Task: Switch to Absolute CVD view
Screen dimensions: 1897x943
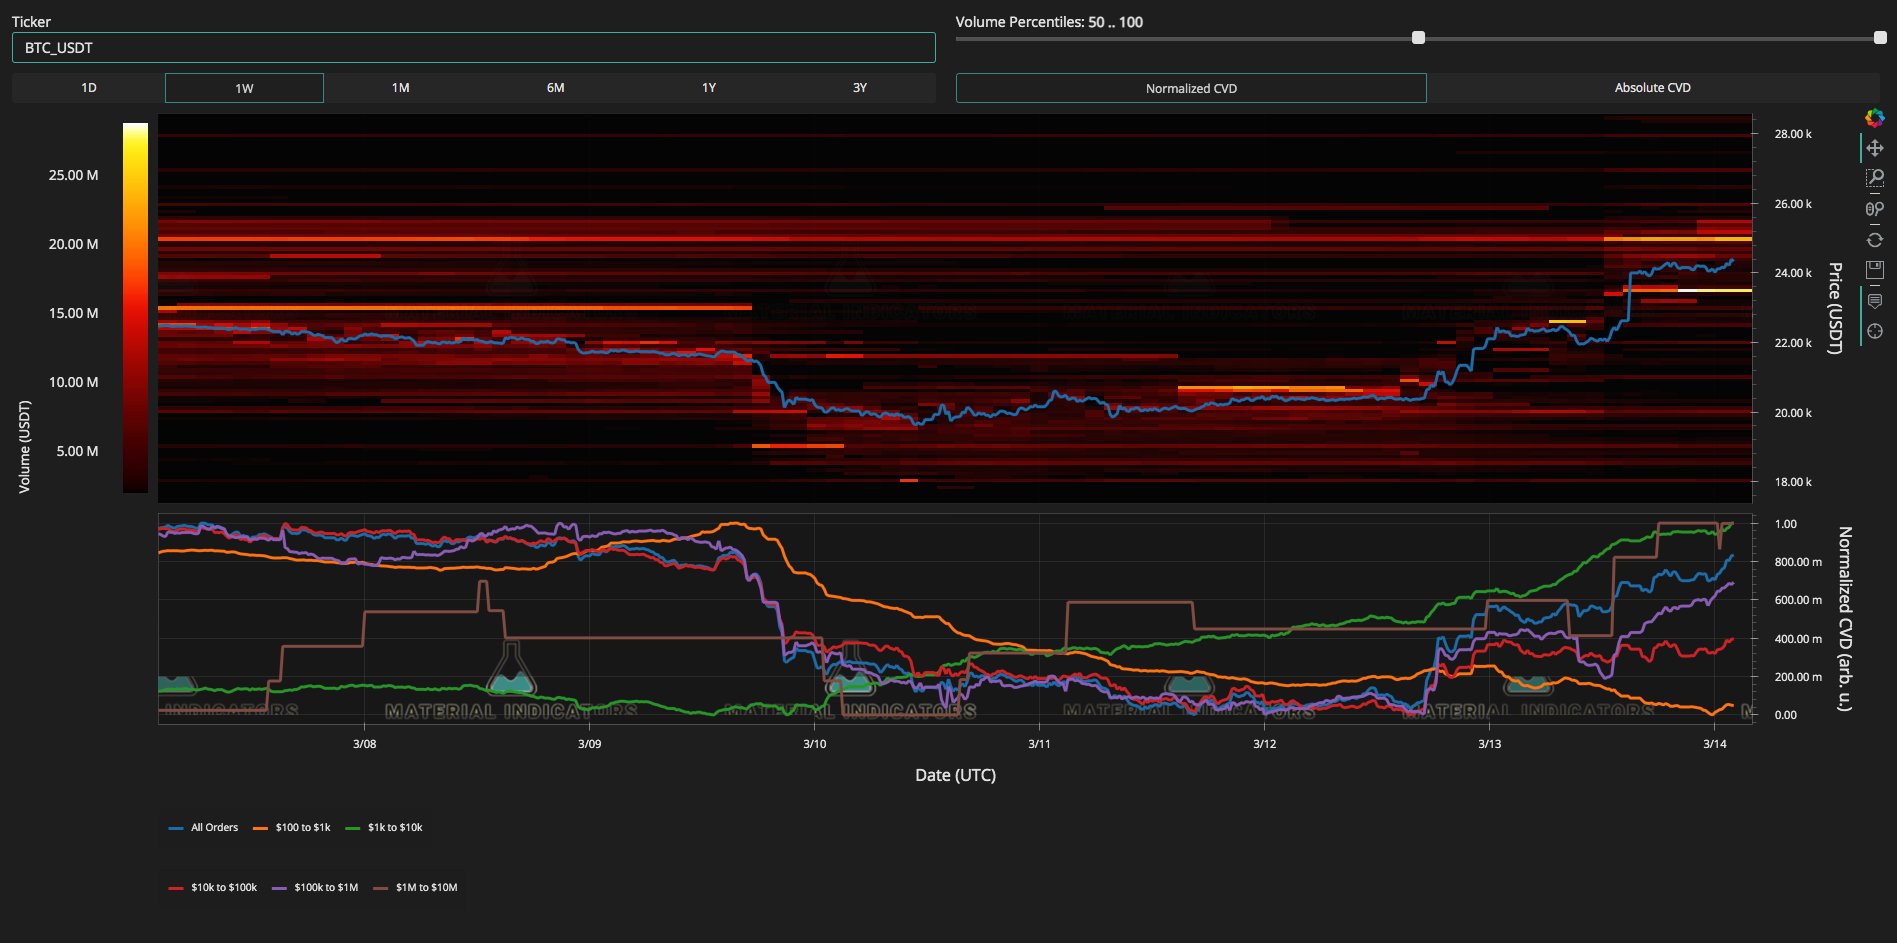Action: [1652, 88]
